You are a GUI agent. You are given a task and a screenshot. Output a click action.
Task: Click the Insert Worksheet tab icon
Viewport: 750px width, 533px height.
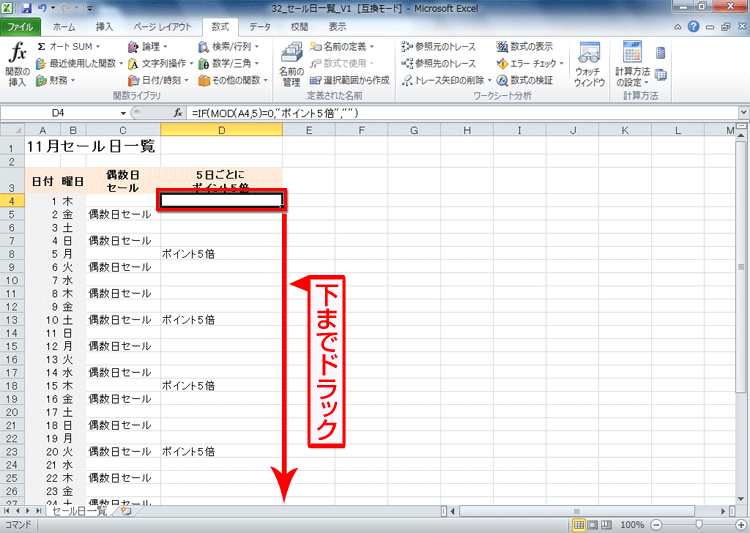tap(126, 511)
